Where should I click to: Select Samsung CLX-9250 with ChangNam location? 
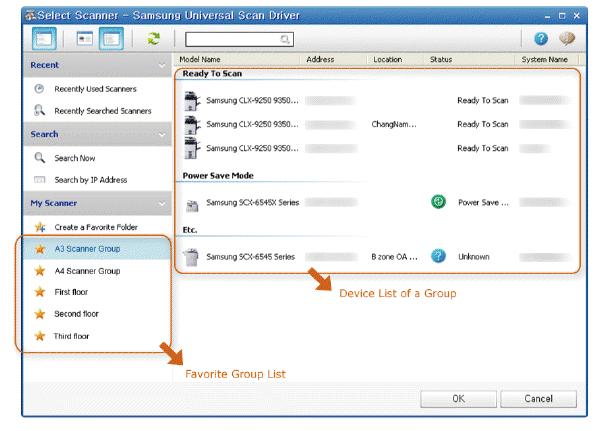[378, 124]
